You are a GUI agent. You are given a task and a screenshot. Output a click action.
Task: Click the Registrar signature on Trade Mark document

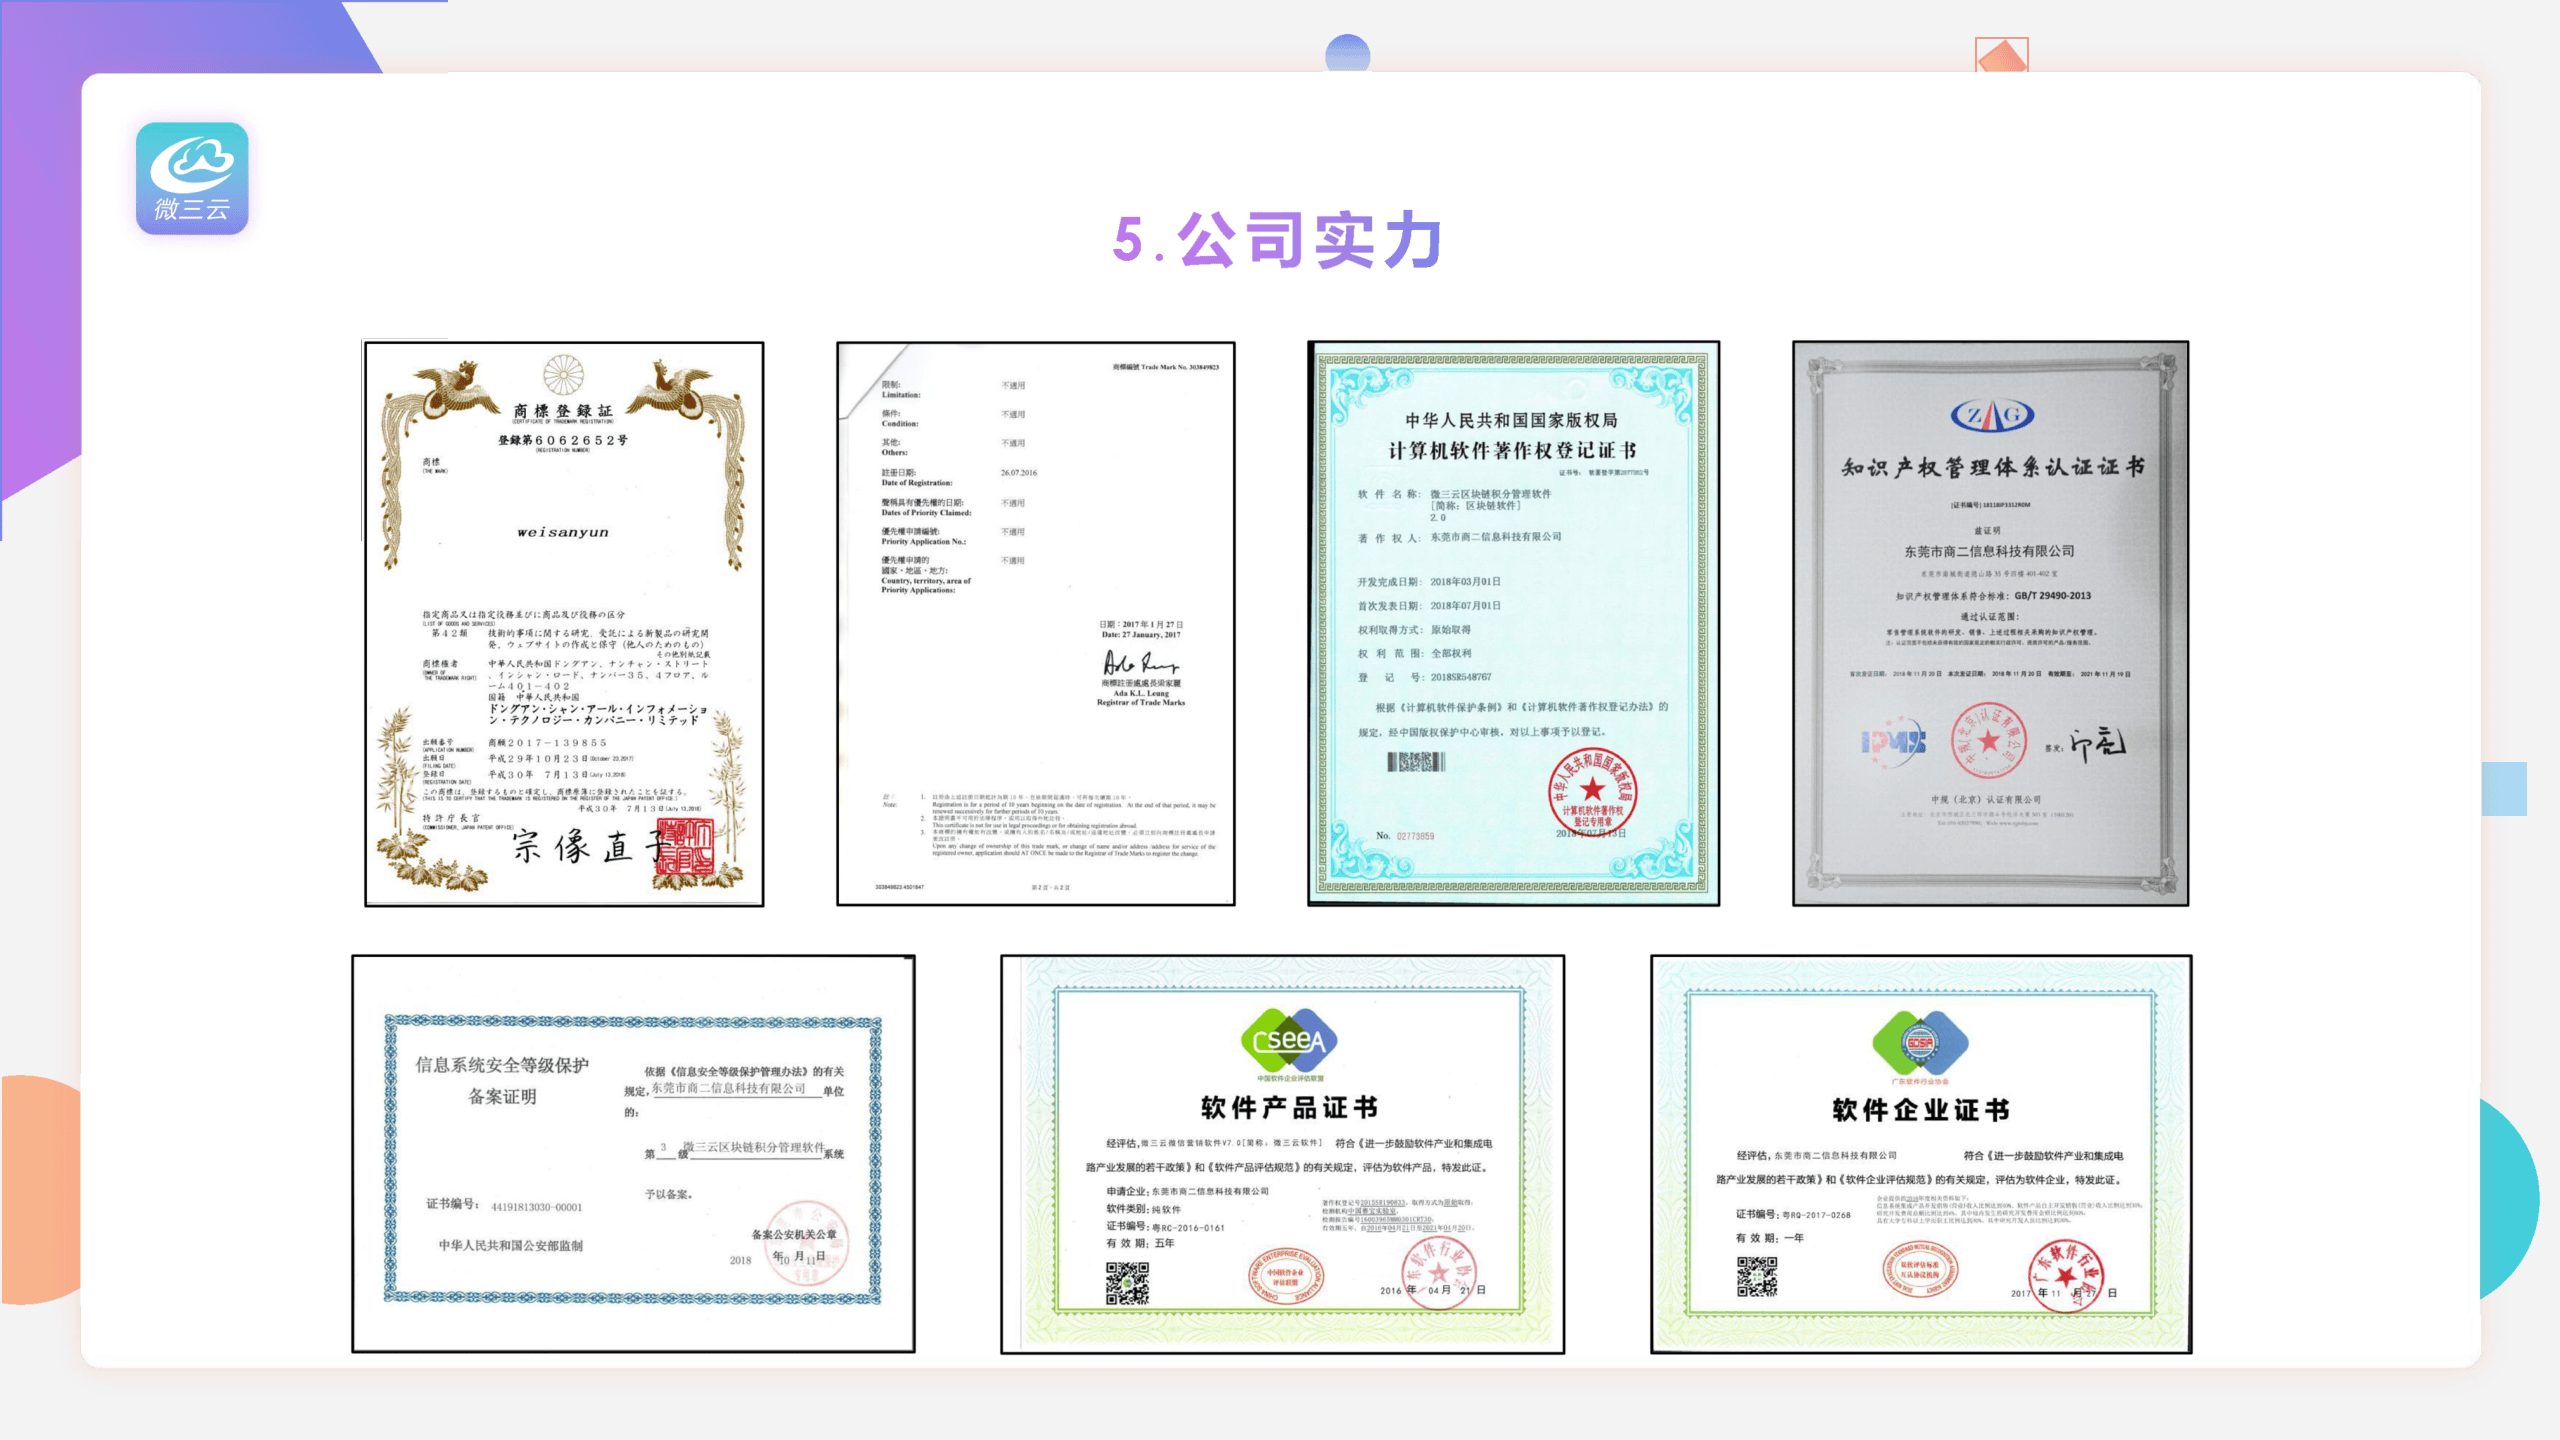tap(1140, 662)
